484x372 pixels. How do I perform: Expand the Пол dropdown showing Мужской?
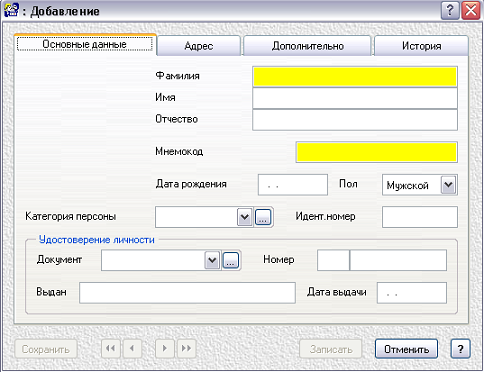click(x=448, y=185)
